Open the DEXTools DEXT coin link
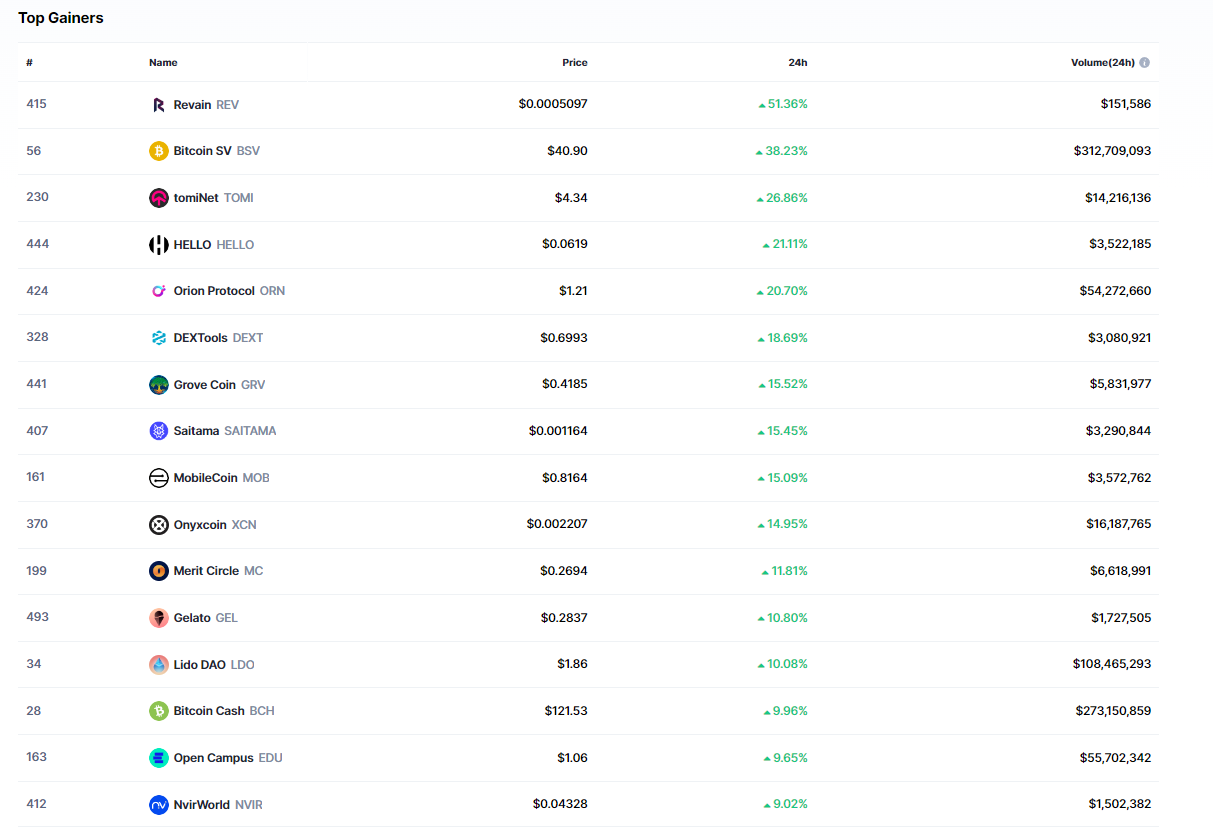Image resolution: width=1213 pixels, height=827 pixels. click(x=206, y=338)
